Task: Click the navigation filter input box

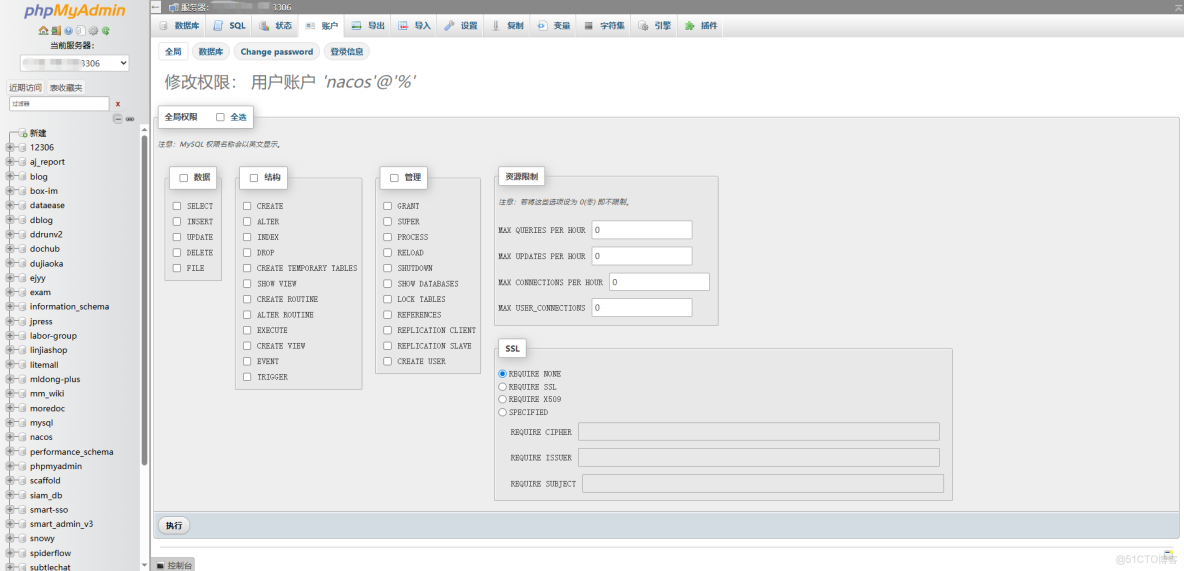Action: coord(59,103)
